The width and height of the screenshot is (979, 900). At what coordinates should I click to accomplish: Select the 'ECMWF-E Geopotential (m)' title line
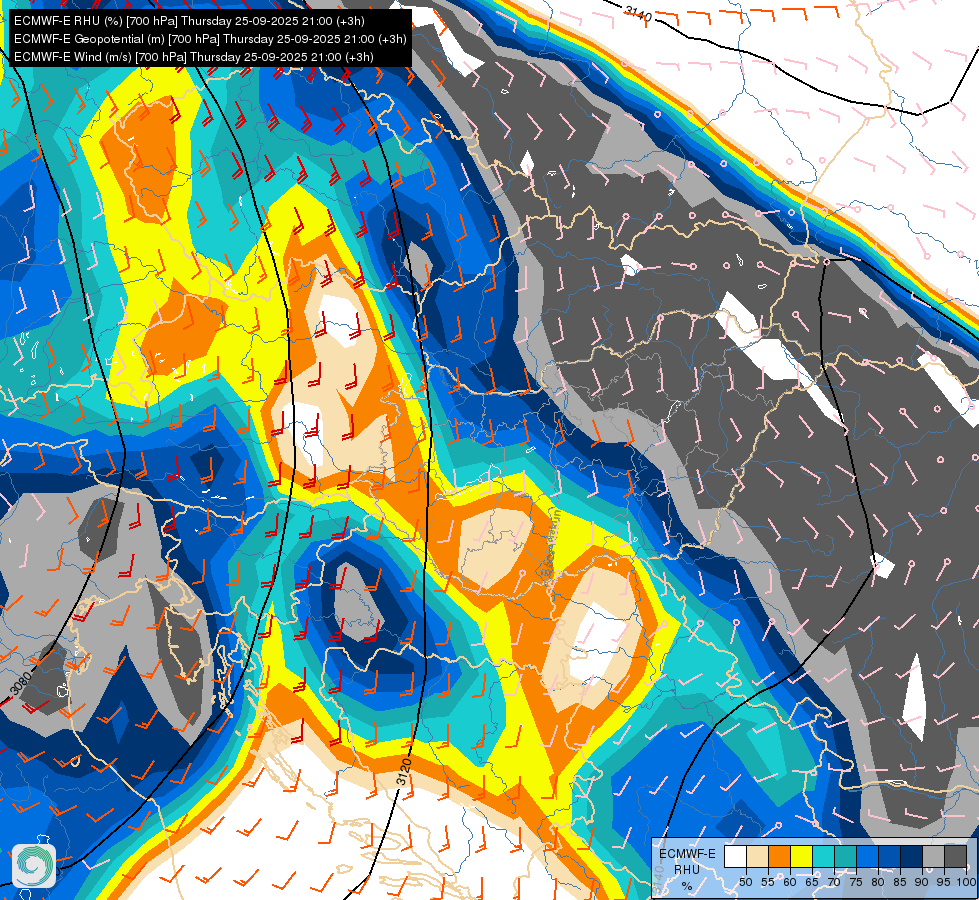tap(210, 39)
